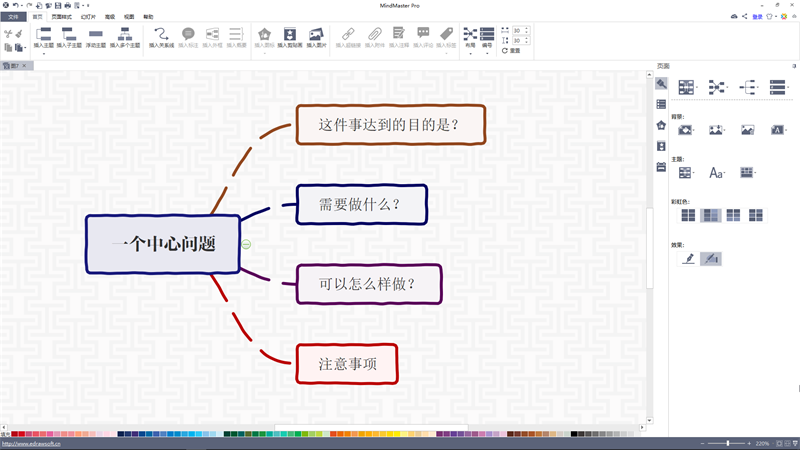Toggle the hand-drawn pen effect button

688,259
